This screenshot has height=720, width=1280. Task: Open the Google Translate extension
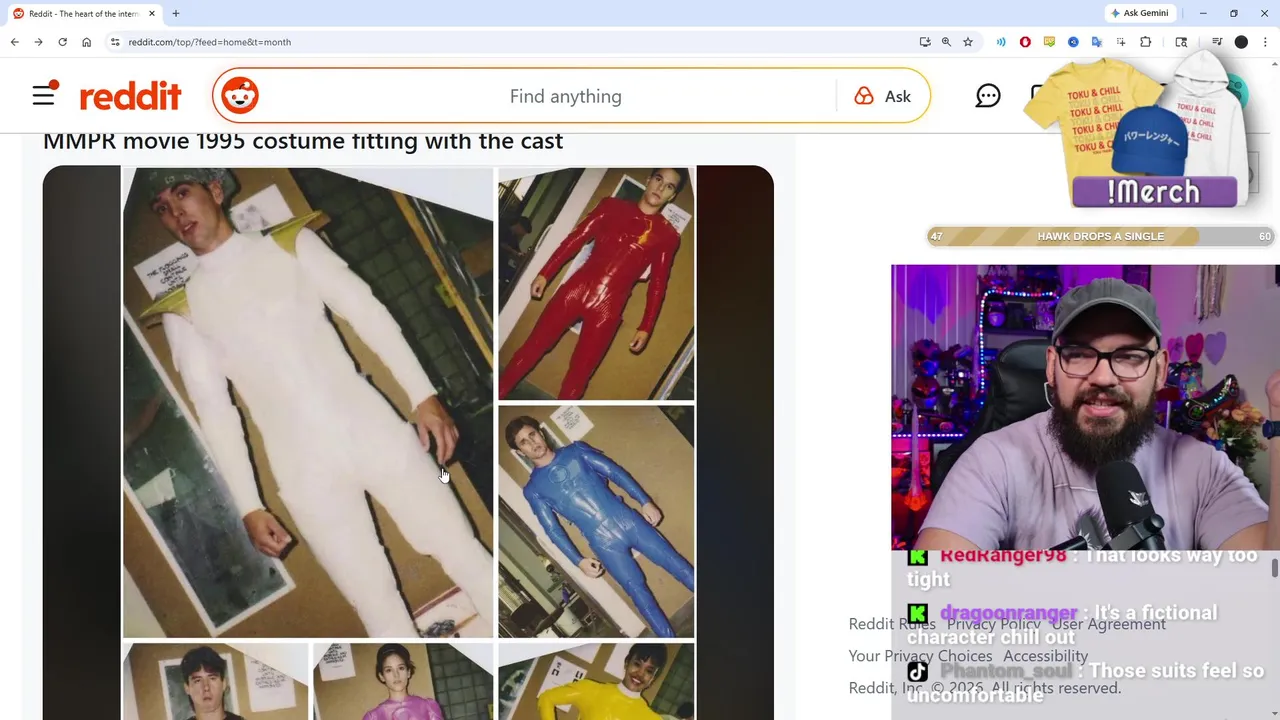(x=1097, y=42)
